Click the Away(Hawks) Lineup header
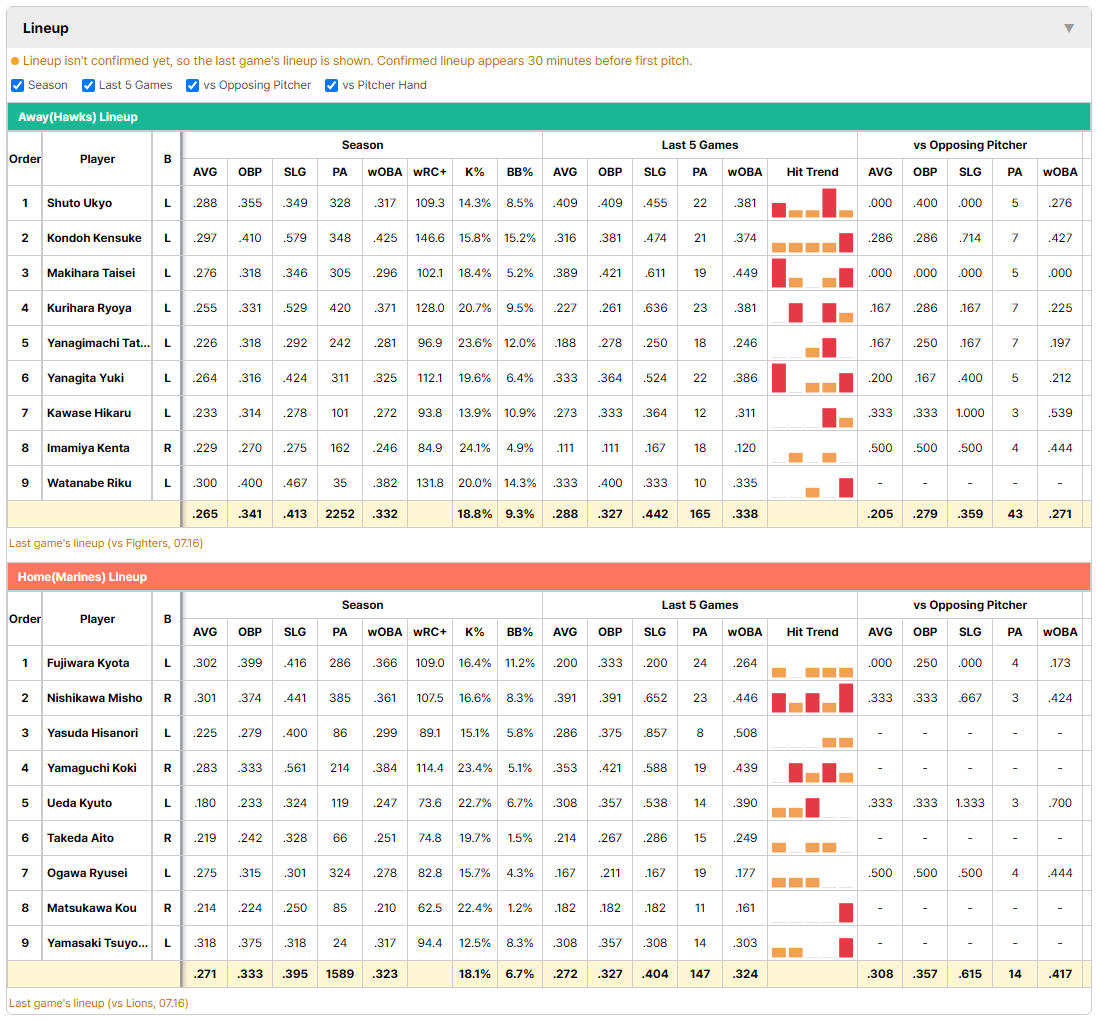 (548, 117)
